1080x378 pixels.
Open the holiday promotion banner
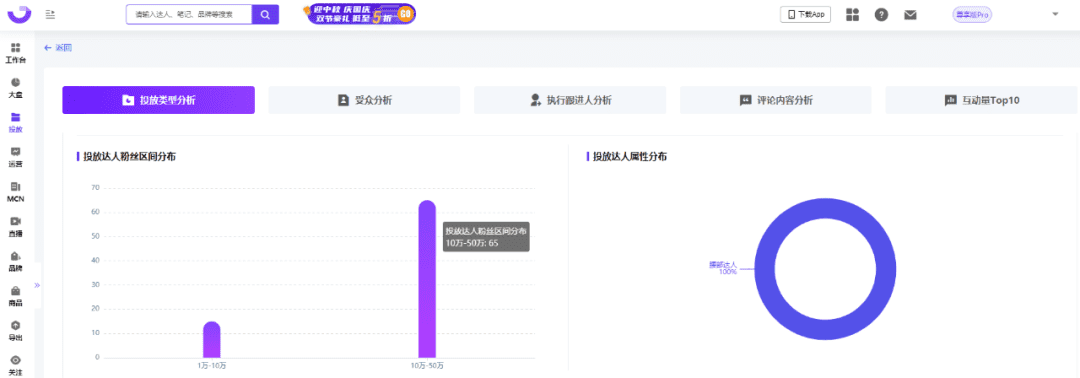pyautogui.click(x=360, y=14)
